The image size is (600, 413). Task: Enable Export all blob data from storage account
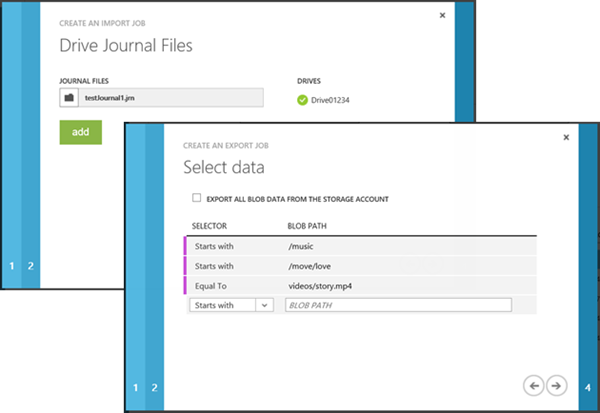[197, 199]
